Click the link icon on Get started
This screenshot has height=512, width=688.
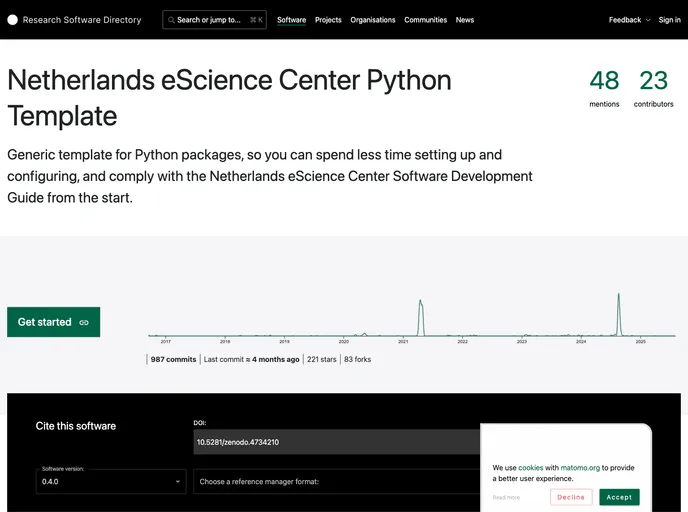click(84, 322)
